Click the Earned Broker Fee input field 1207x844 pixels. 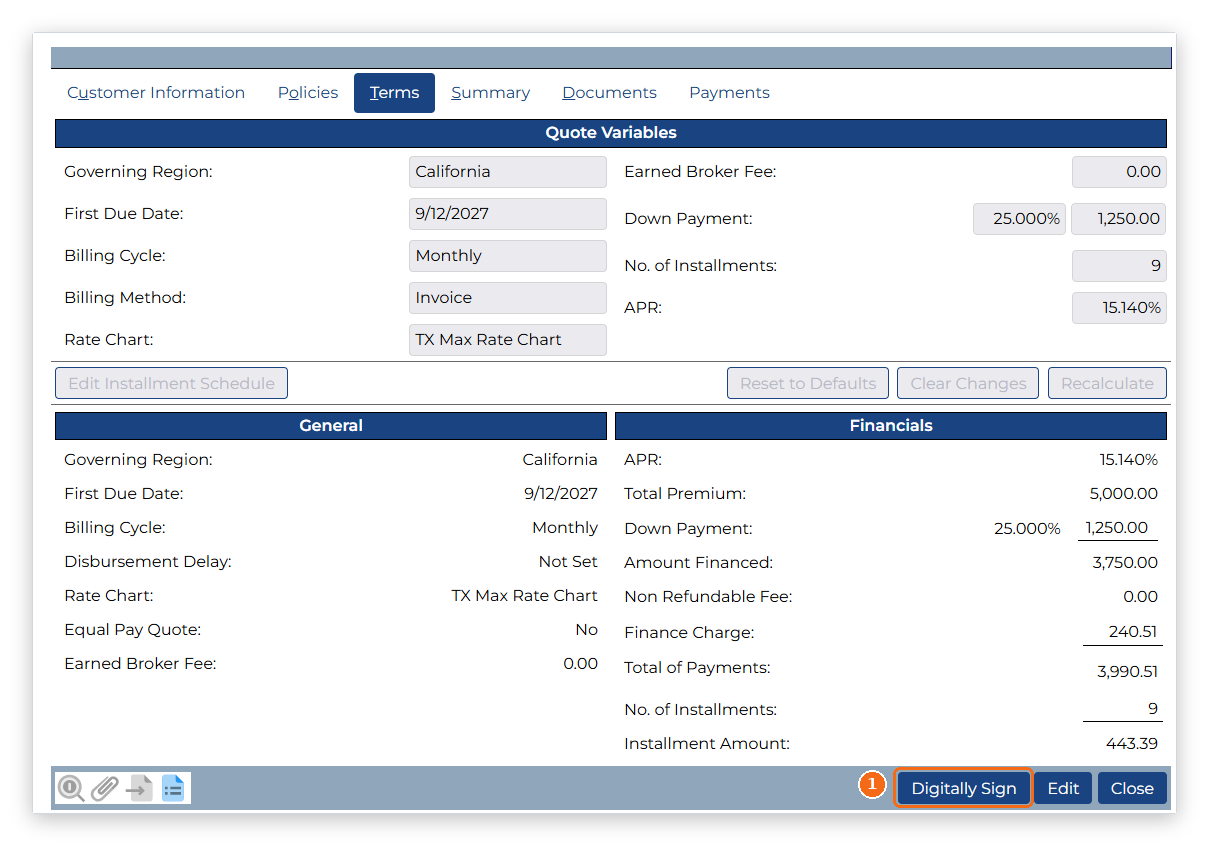pos(1119,172)
